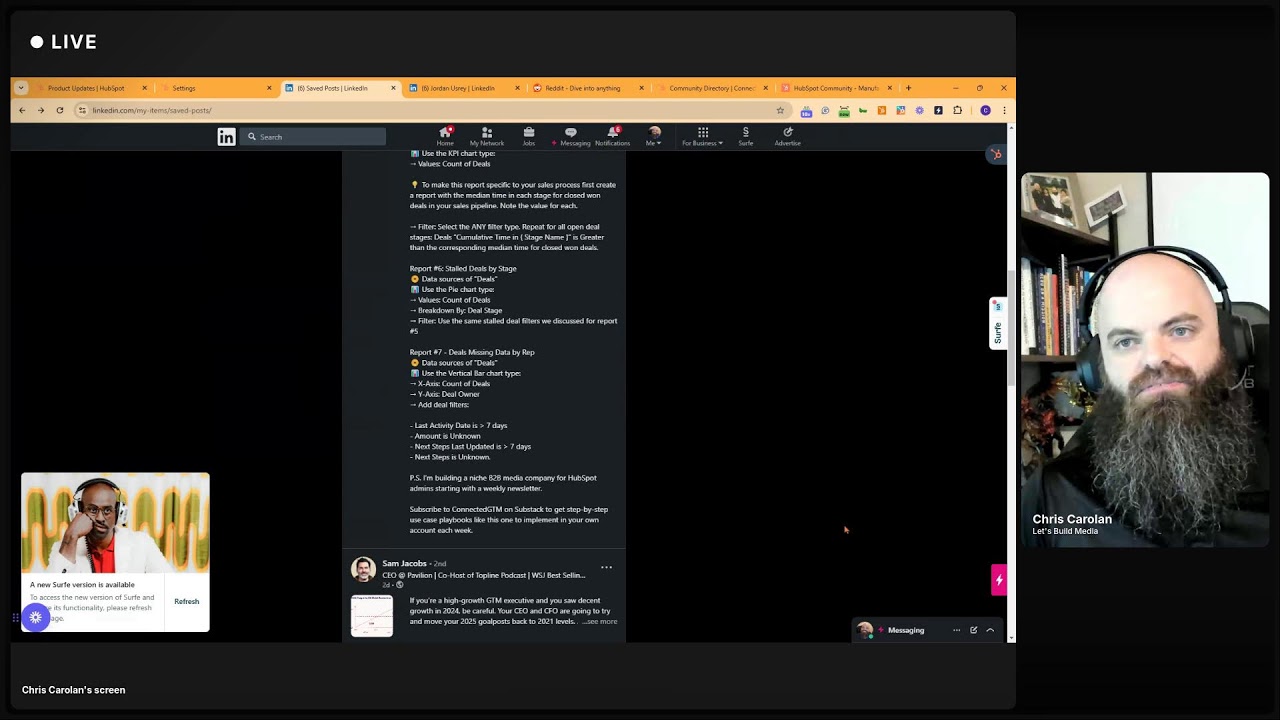The height and width of the screenshot is (720, 1280).
Task: Click the 'Amount is Unknown' line
Action: (x=447, y=436)
